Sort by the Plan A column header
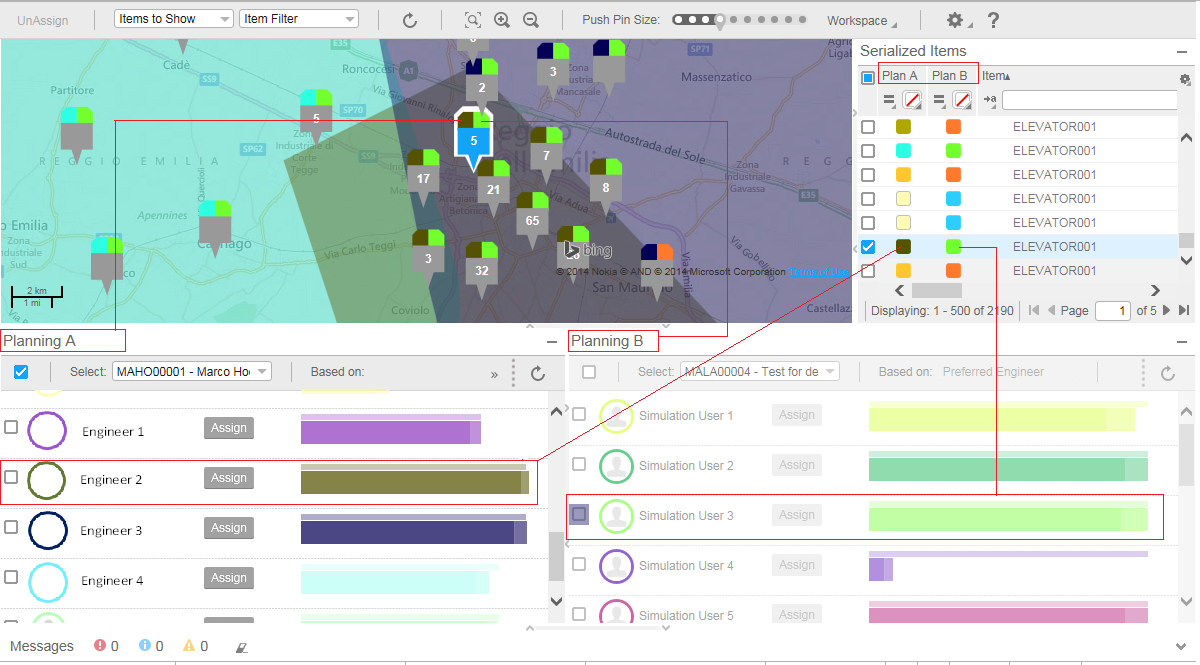Image resolution: width=1200 pixels, height=665 pixels. (x=899, y=76)
